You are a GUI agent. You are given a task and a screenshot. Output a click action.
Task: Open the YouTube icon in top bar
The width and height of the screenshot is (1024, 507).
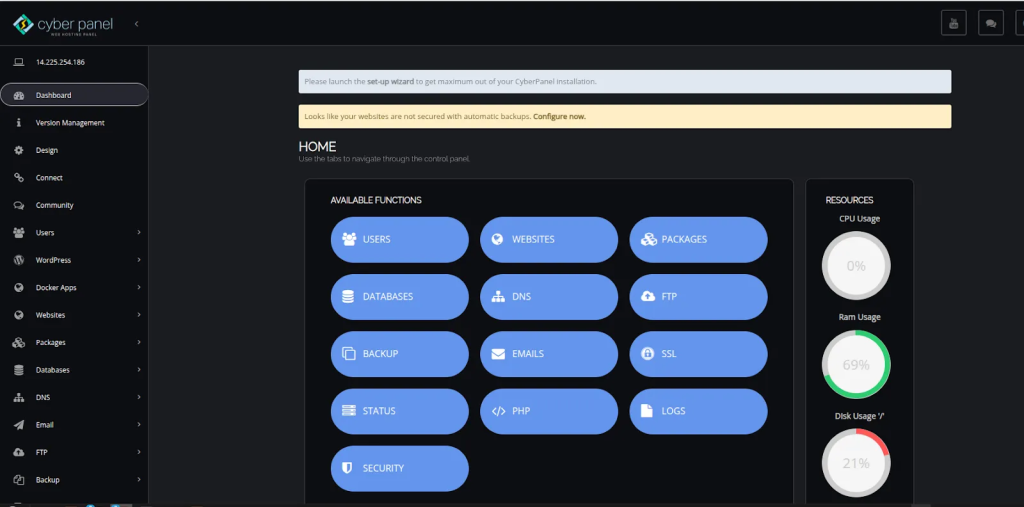pyautogui.click(x=953, y=22)
